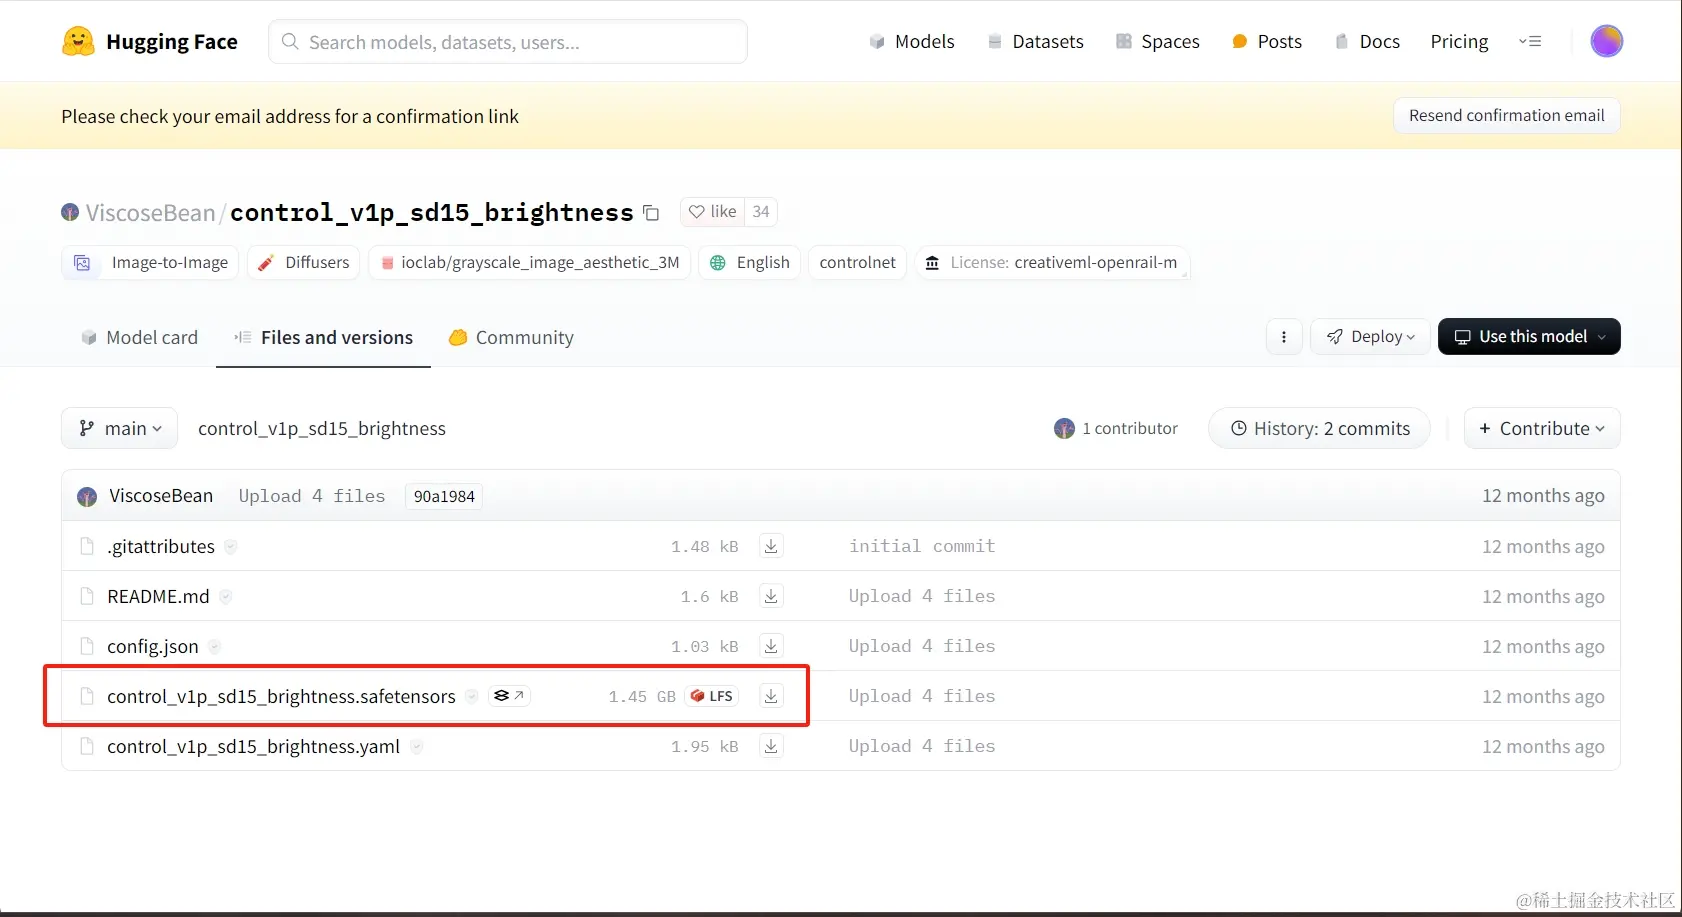Screen dimensions: 1682x917
Task: Click the ViscoseBean owner link in title
Action: 150,213
